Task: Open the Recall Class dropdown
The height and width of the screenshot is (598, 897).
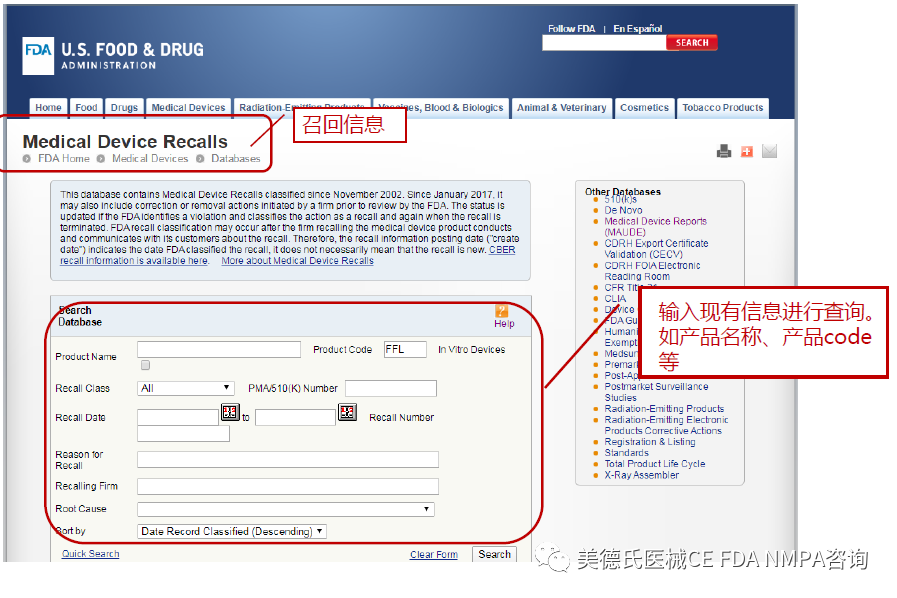Action: click(x=186, y=388)
